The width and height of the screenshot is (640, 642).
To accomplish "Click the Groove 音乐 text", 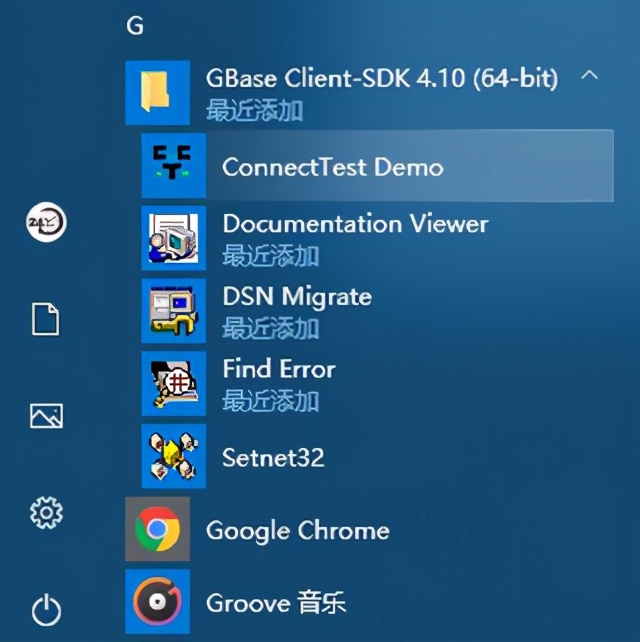I will coord(276,603).
